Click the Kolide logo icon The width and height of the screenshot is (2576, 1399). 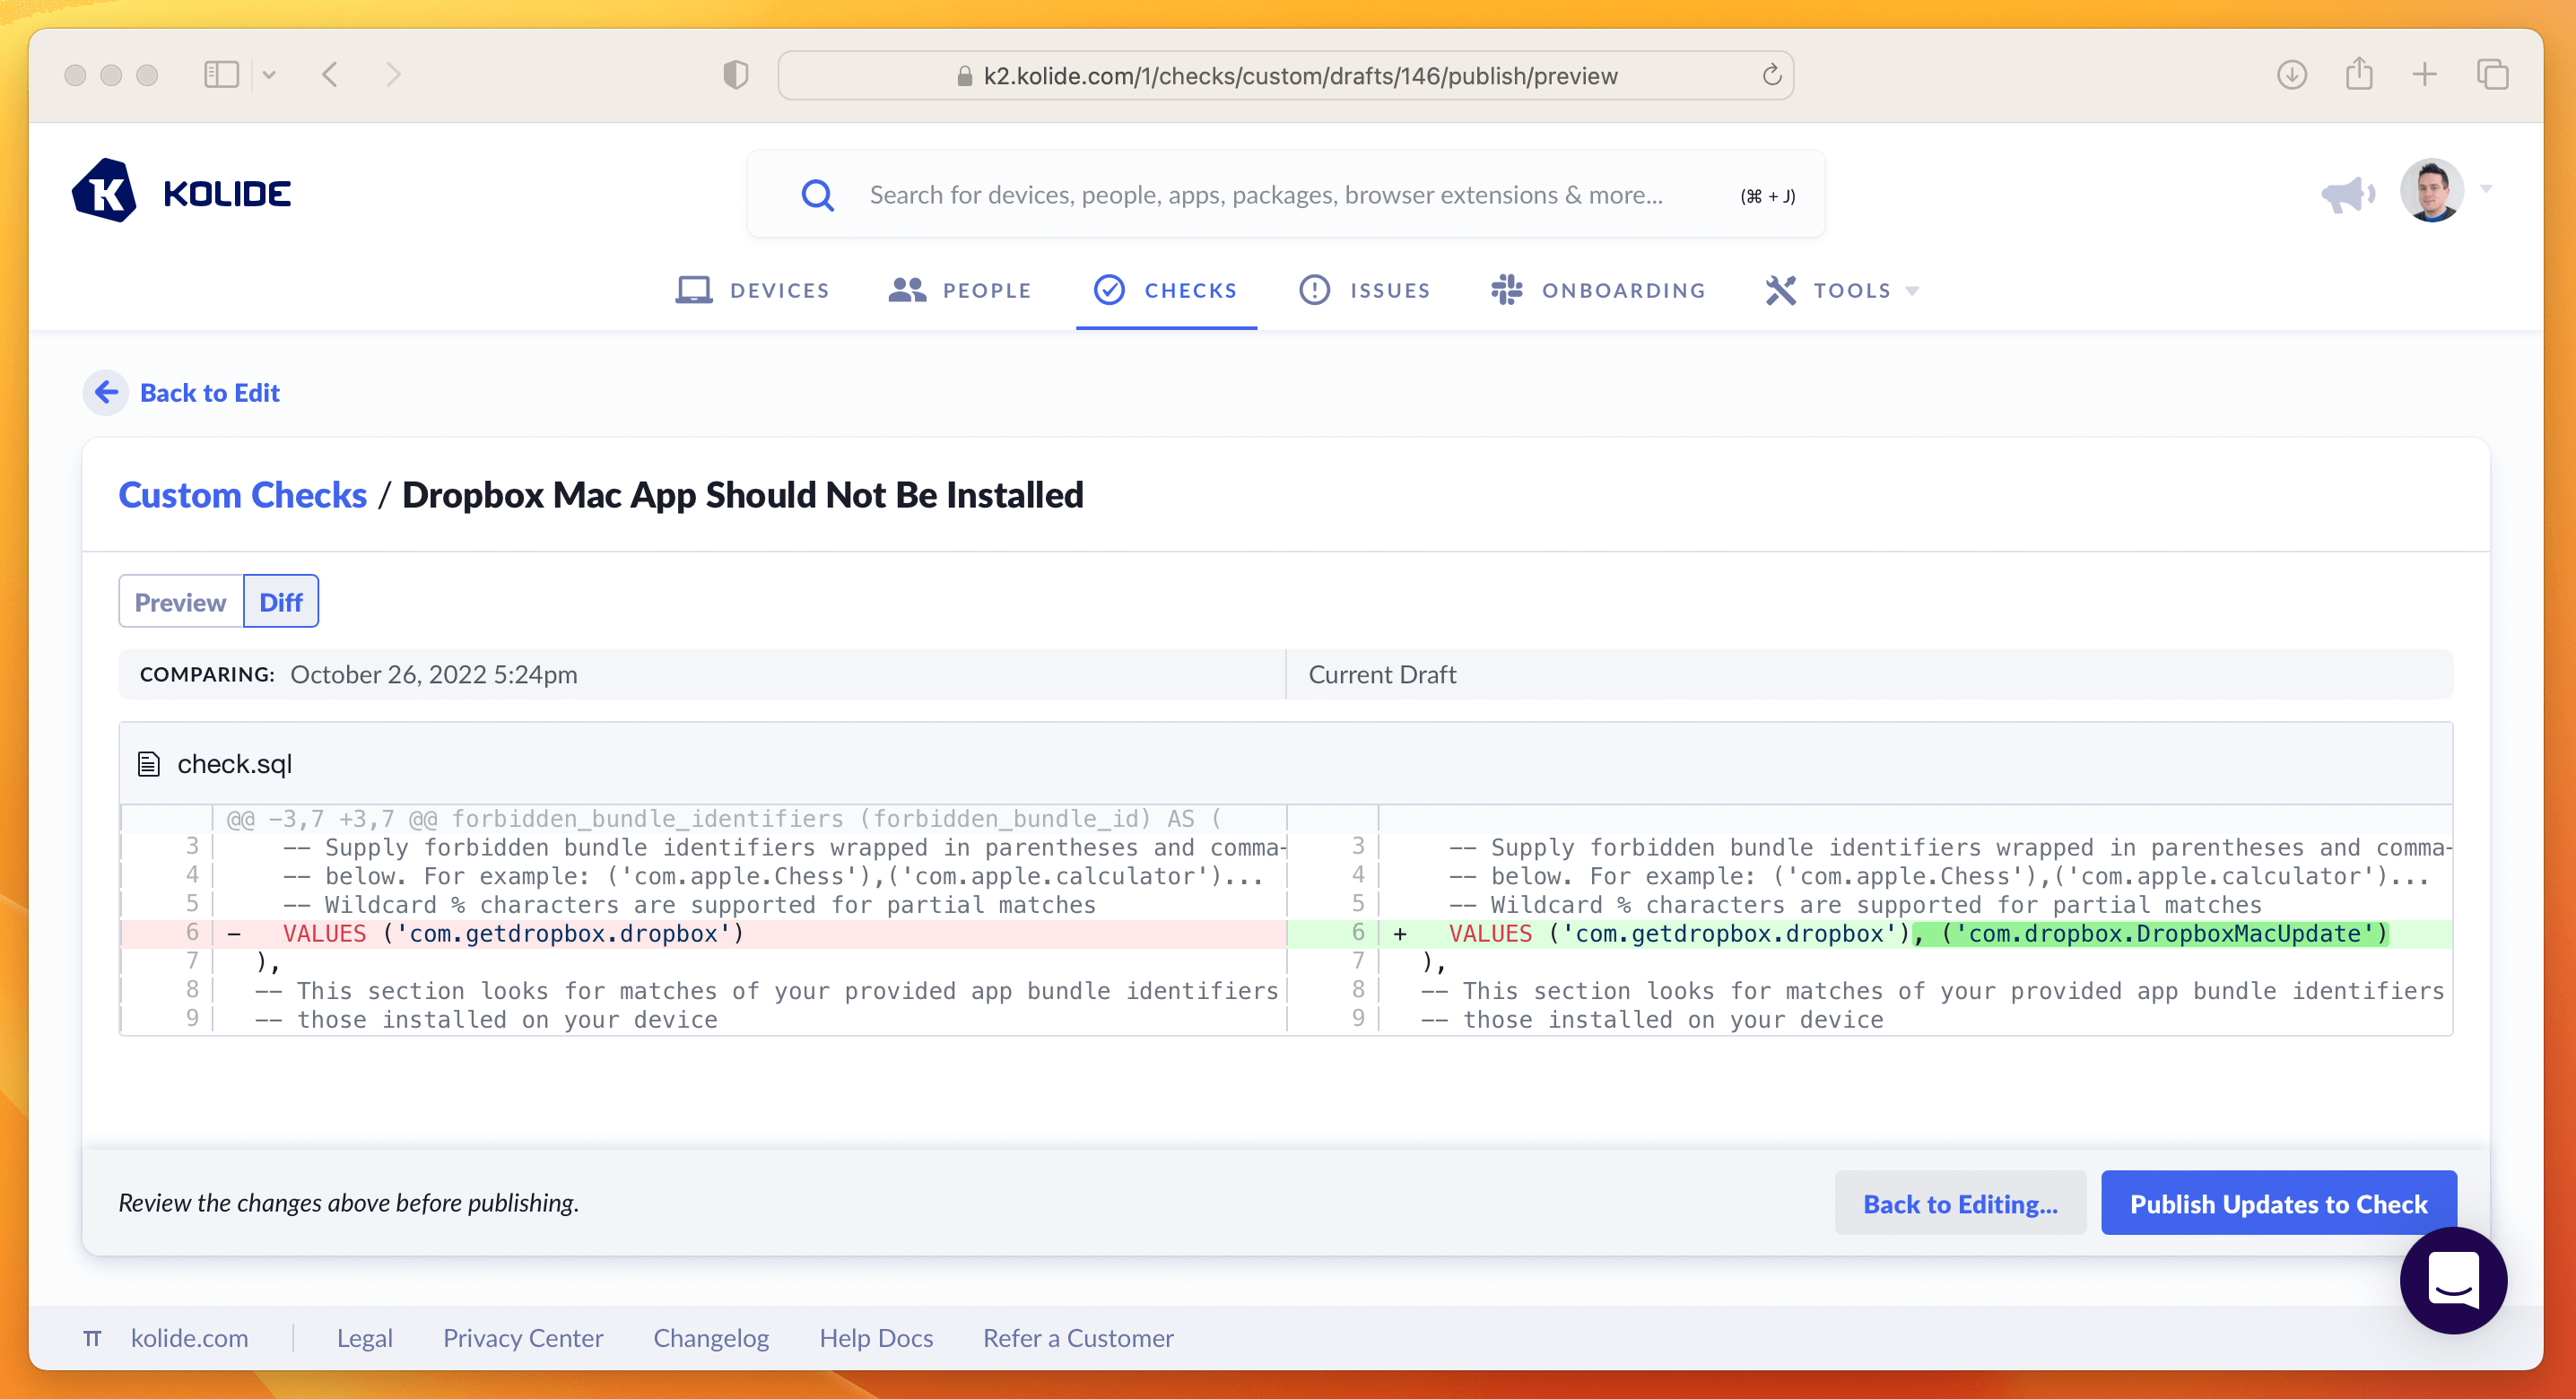coord(105,191)
